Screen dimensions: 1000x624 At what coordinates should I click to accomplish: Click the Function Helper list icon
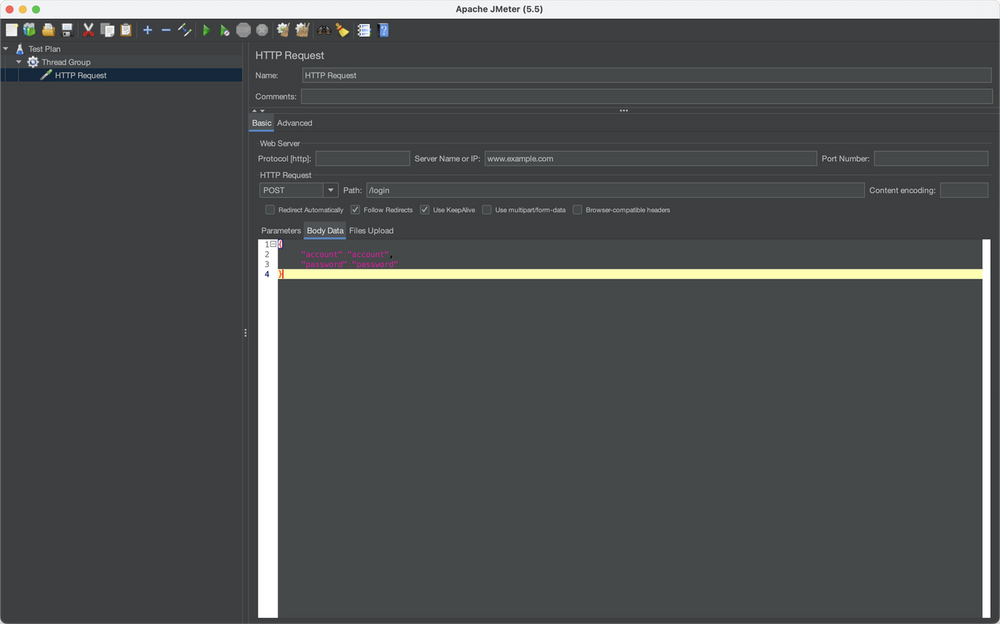(364, 30)
